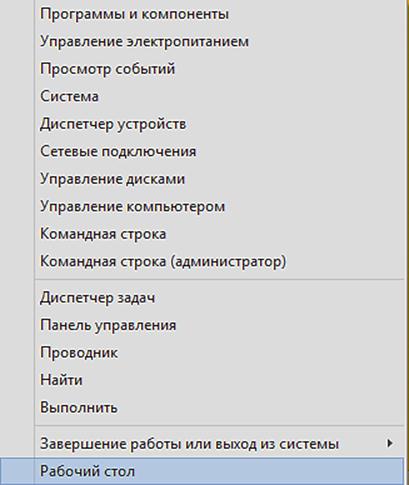
Task: Click the separator line below Выполнить
Action: point(219,426)
